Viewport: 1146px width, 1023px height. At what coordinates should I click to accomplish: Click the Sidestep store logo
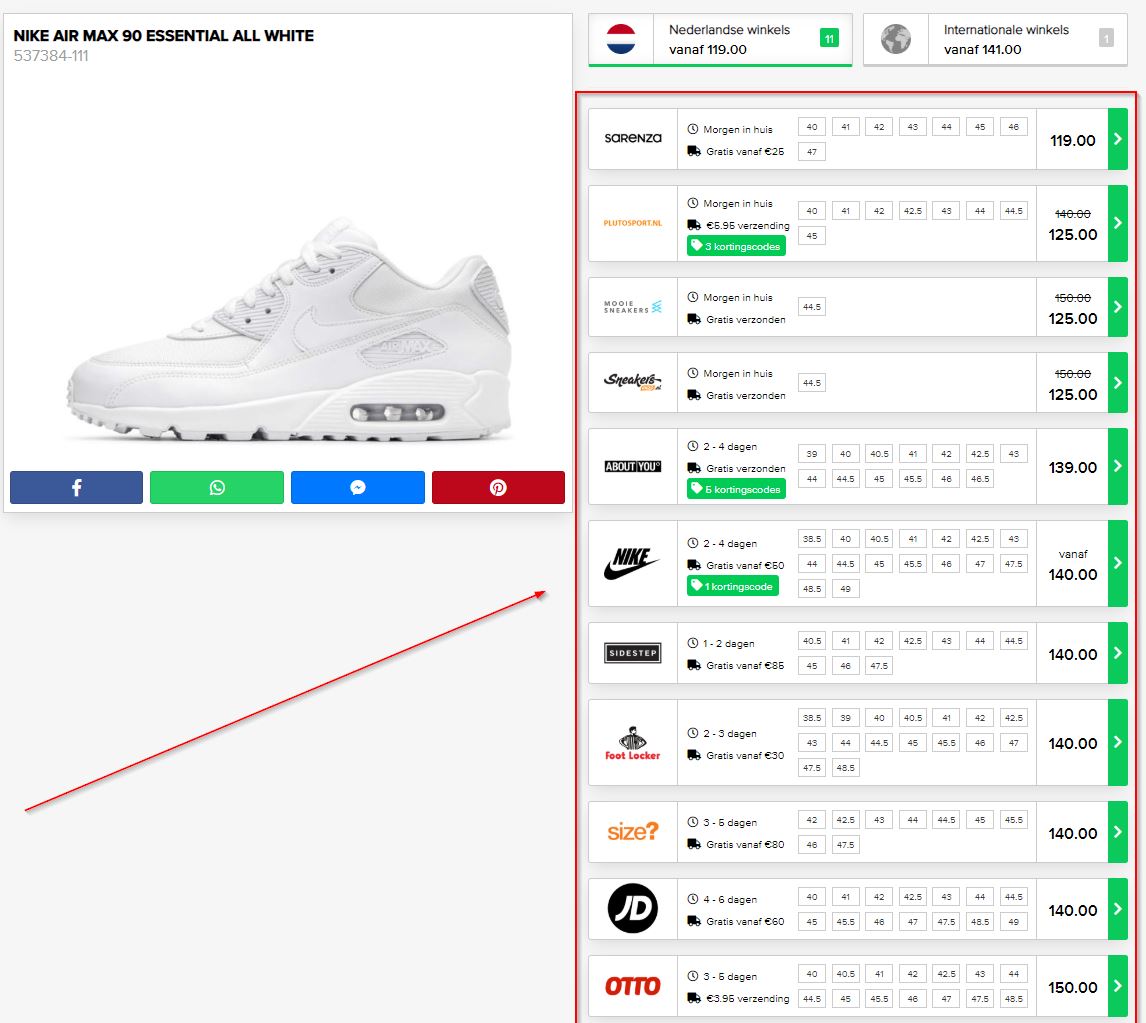coord(633,653)
